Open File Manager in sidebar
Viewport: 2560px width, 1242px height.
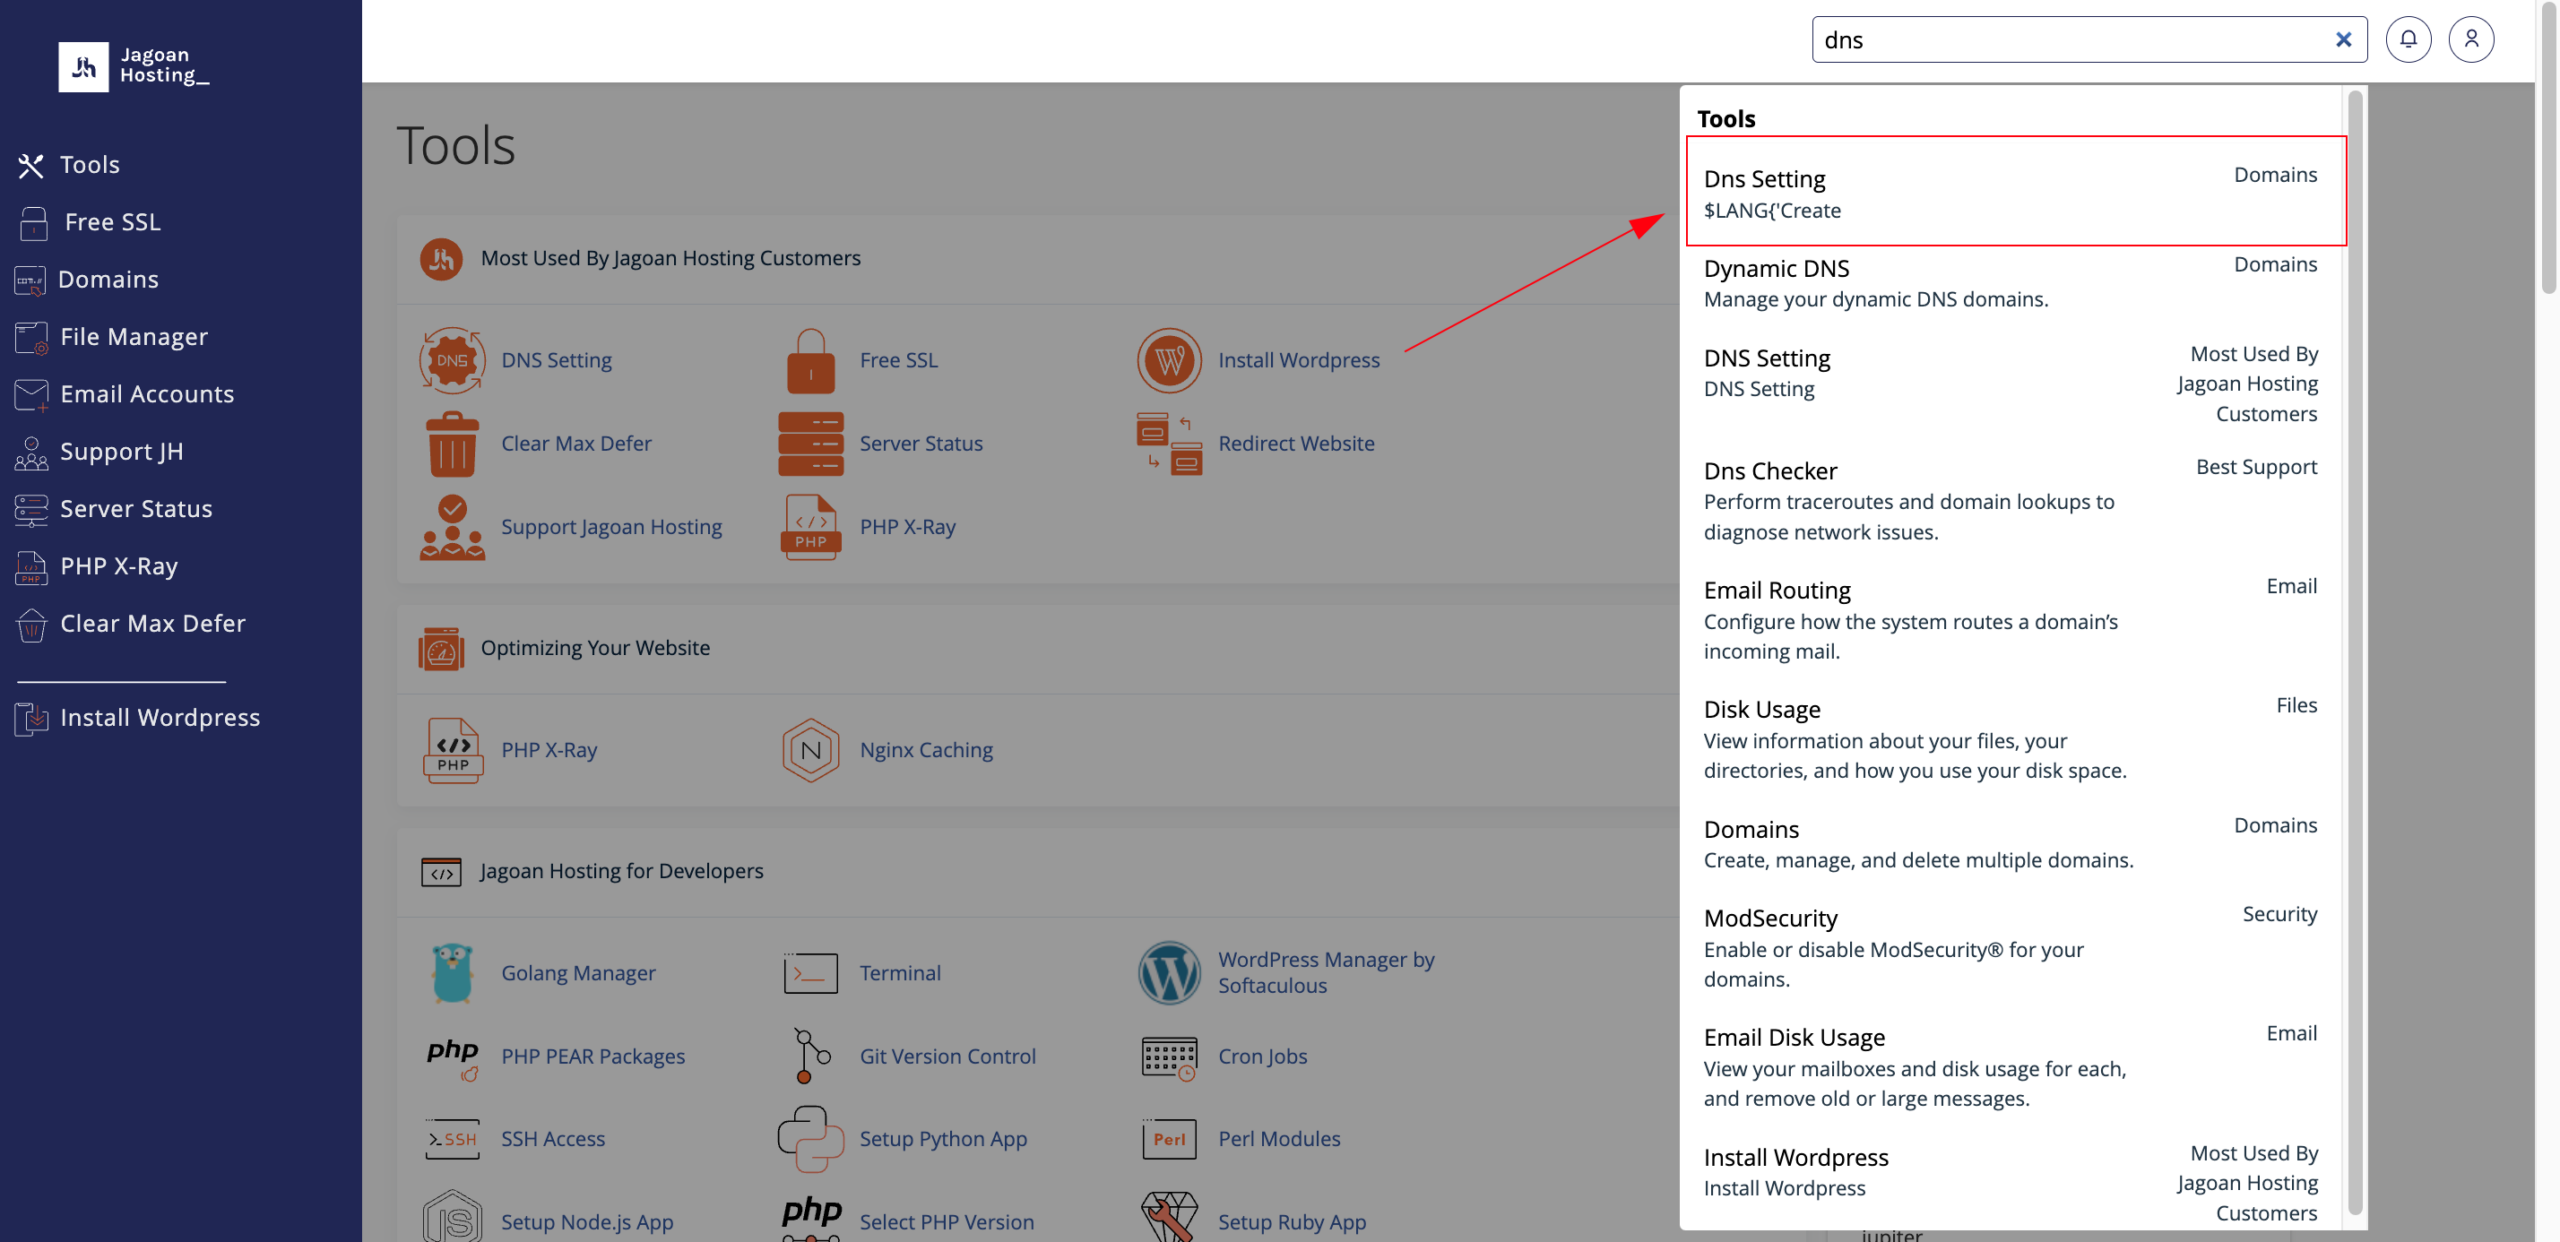(x=133, y=337)
